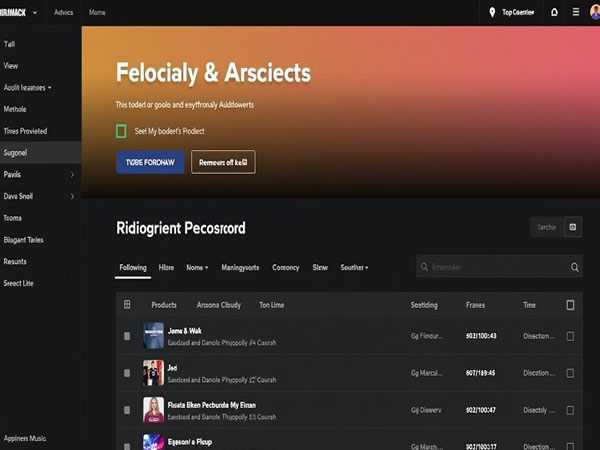Expand the Auullt leaatures sidebar dropdown
This screenshot has width=600, height=450.
pos(50,87)
